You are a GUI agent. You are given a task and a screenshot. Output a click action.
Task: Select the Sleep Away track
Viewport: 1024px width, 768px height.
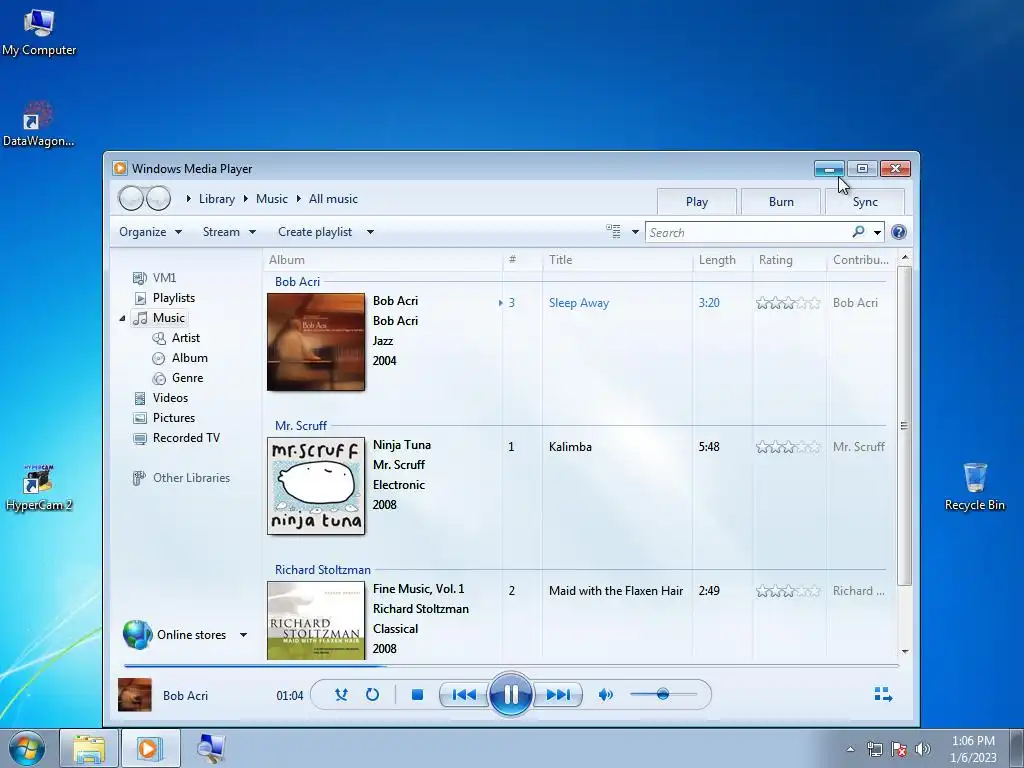point(579,303)
